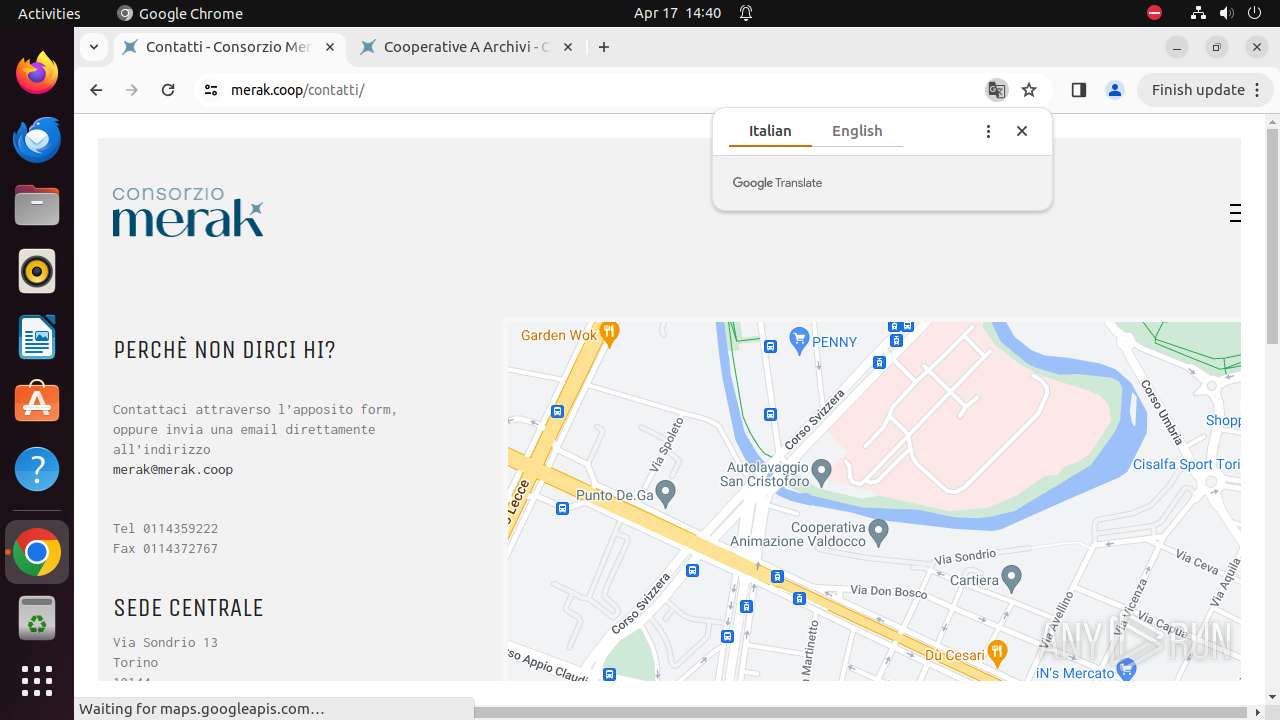
Task: Click the Via Sondrio 13 address
Action: (x=165, y=642)
